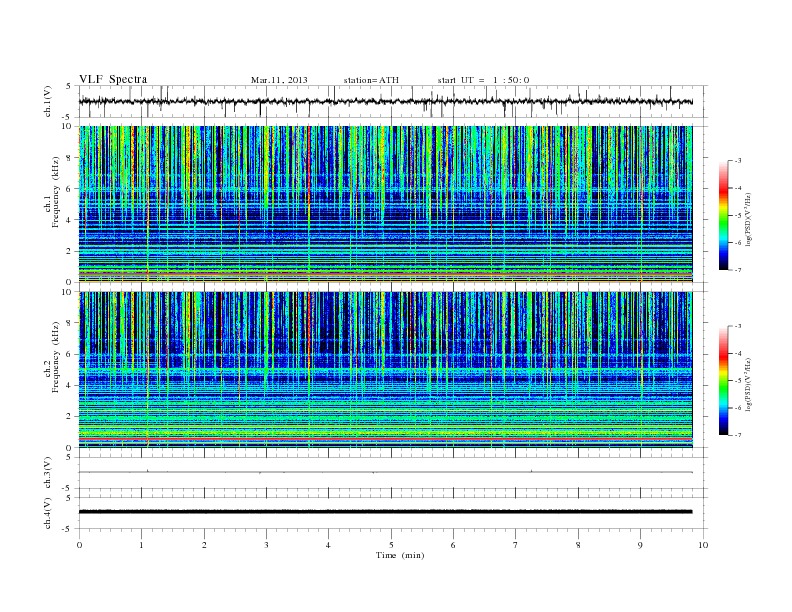Click the "Time (min)" axis title

400,555
